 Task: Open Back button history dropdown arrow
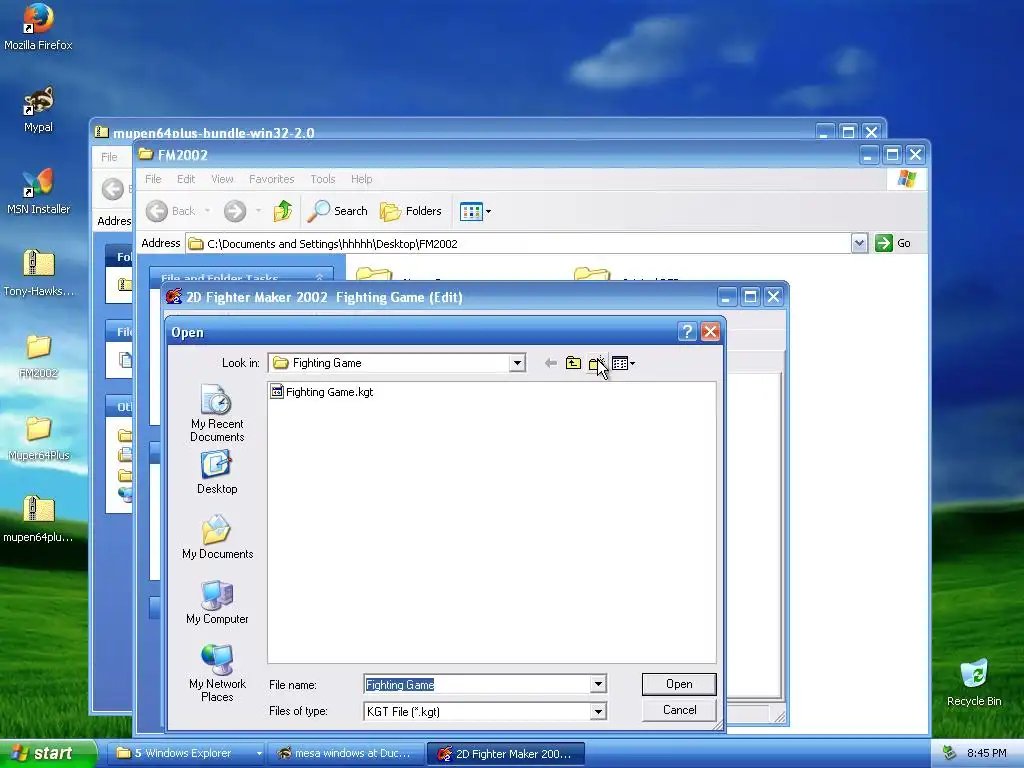click(208, 211)
